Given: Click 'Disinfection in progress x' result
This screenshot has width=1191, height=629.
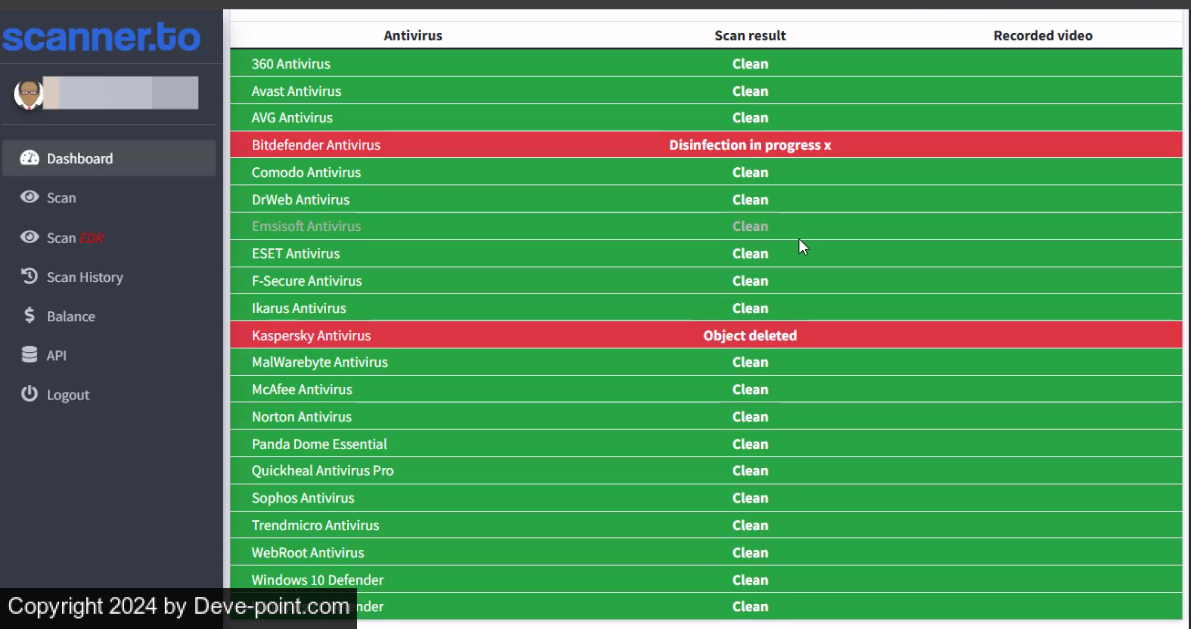Looking at the screenshot, I should tap(750, 145).
